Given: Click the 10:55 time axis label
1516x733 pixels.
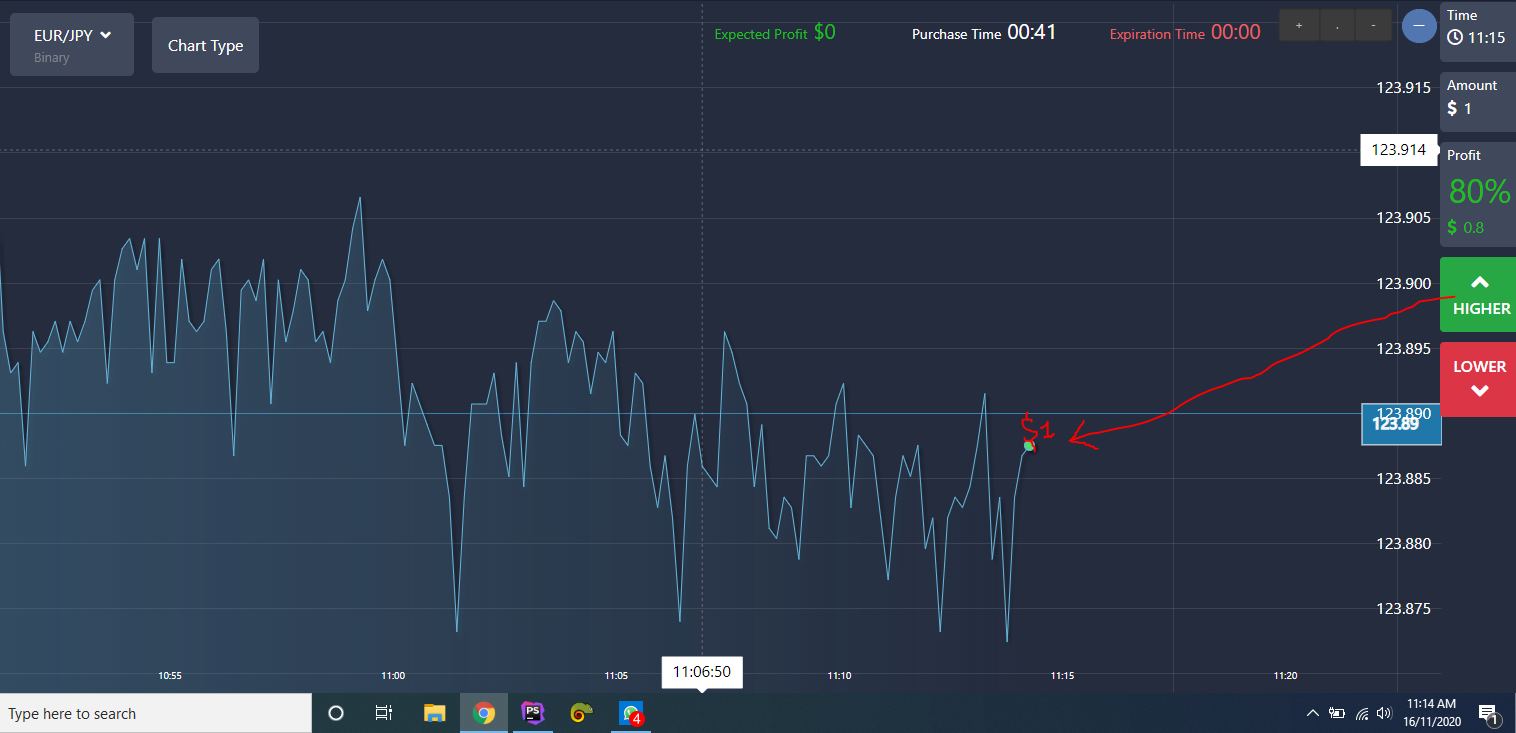Looking at the screenshot, I should 170,676.
